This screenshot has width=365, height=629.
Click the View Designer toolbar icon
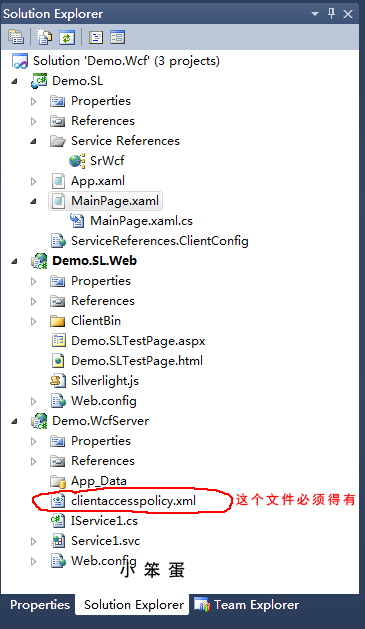tap(118, 37)
